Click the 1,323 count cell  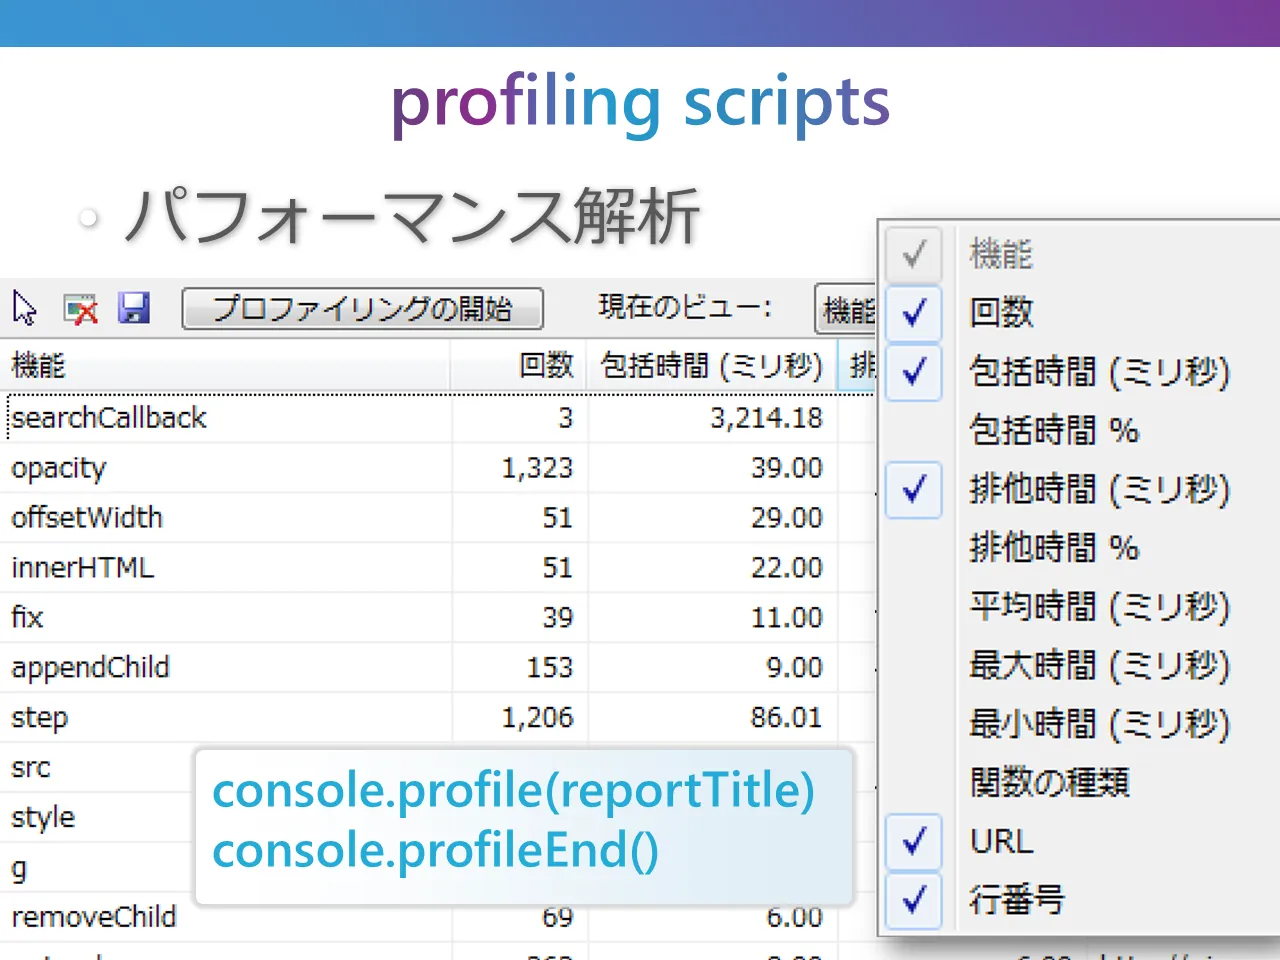[x=537, y=468]
